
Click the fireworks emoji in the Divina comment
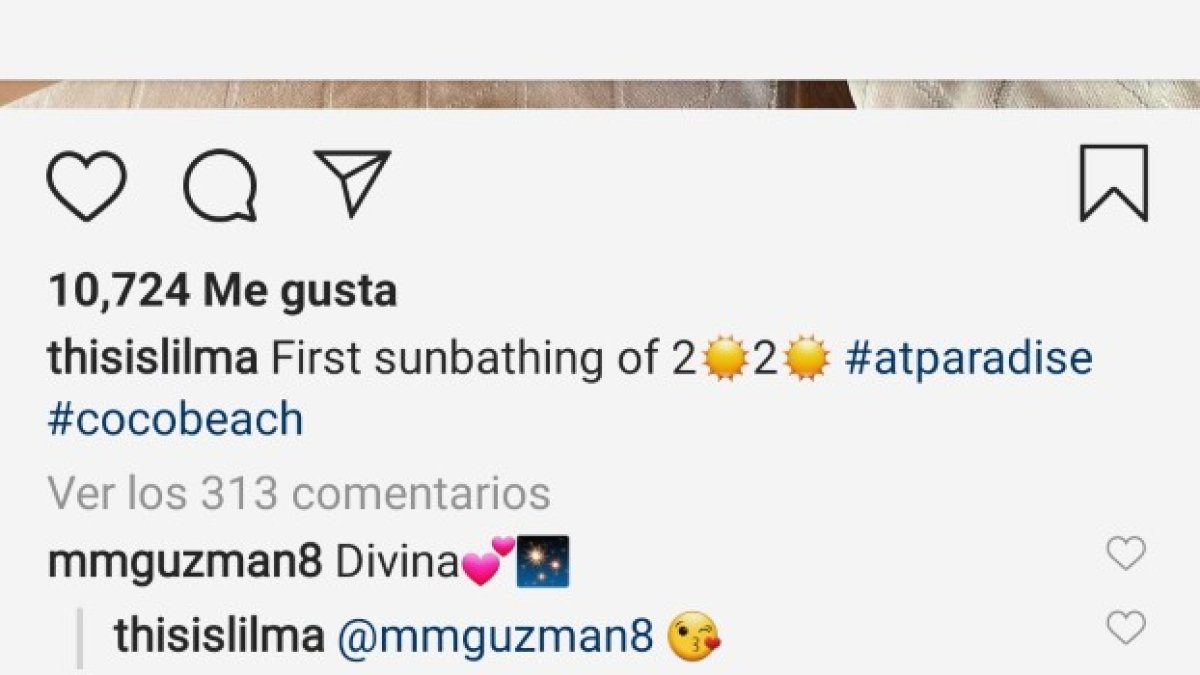click(x=543, y=561)
